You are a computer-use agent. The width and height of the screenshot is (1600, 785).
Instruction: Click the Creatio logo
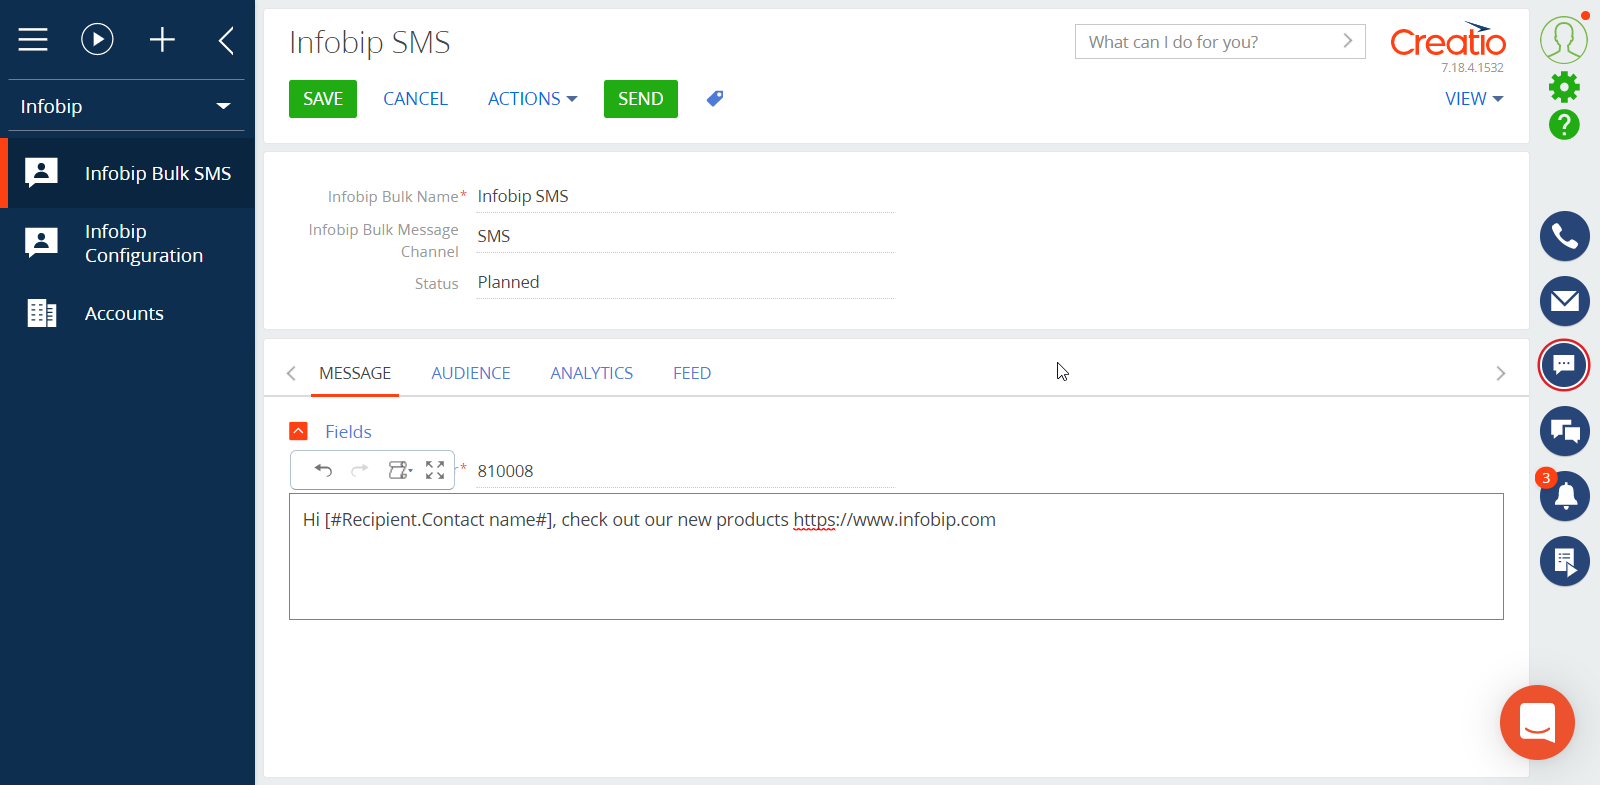1447,40
